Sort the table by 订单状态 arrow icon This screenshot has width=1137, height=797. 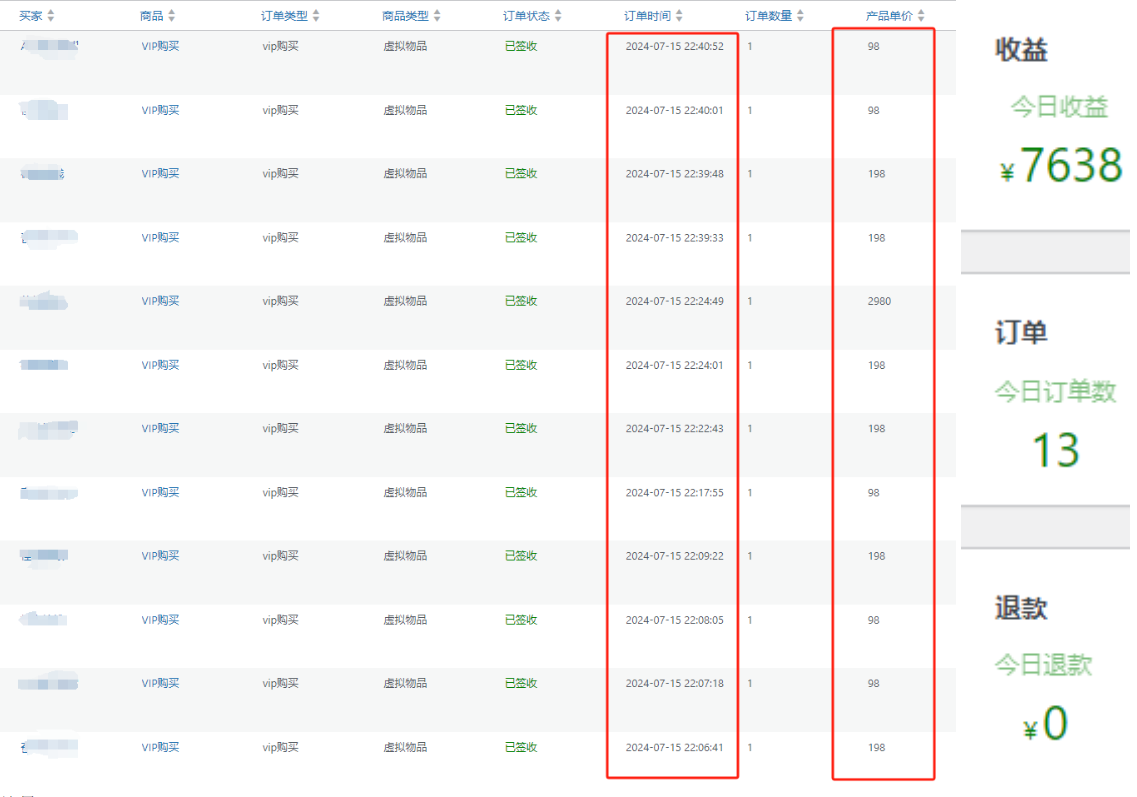click(558, 16)
